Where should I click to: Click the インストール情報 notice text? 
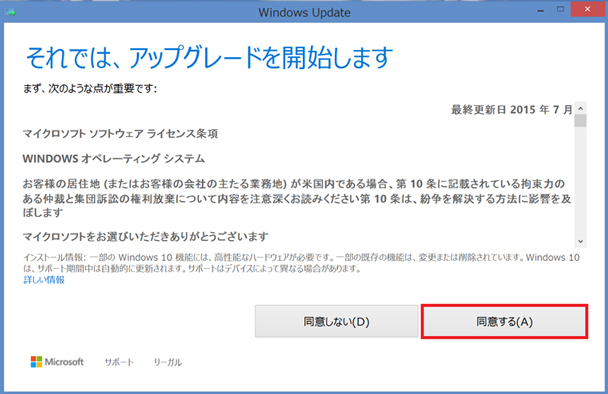301,263
